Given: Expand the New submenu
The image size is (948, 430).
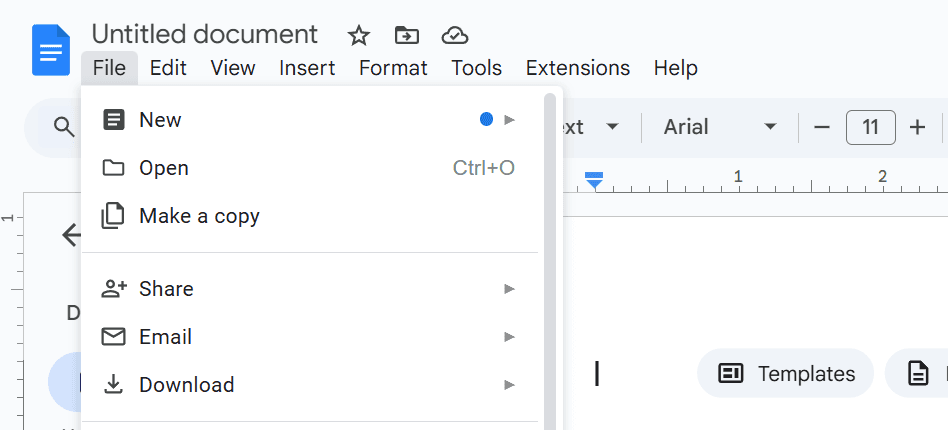Looking at the screenshot, I should pos(310,120).
